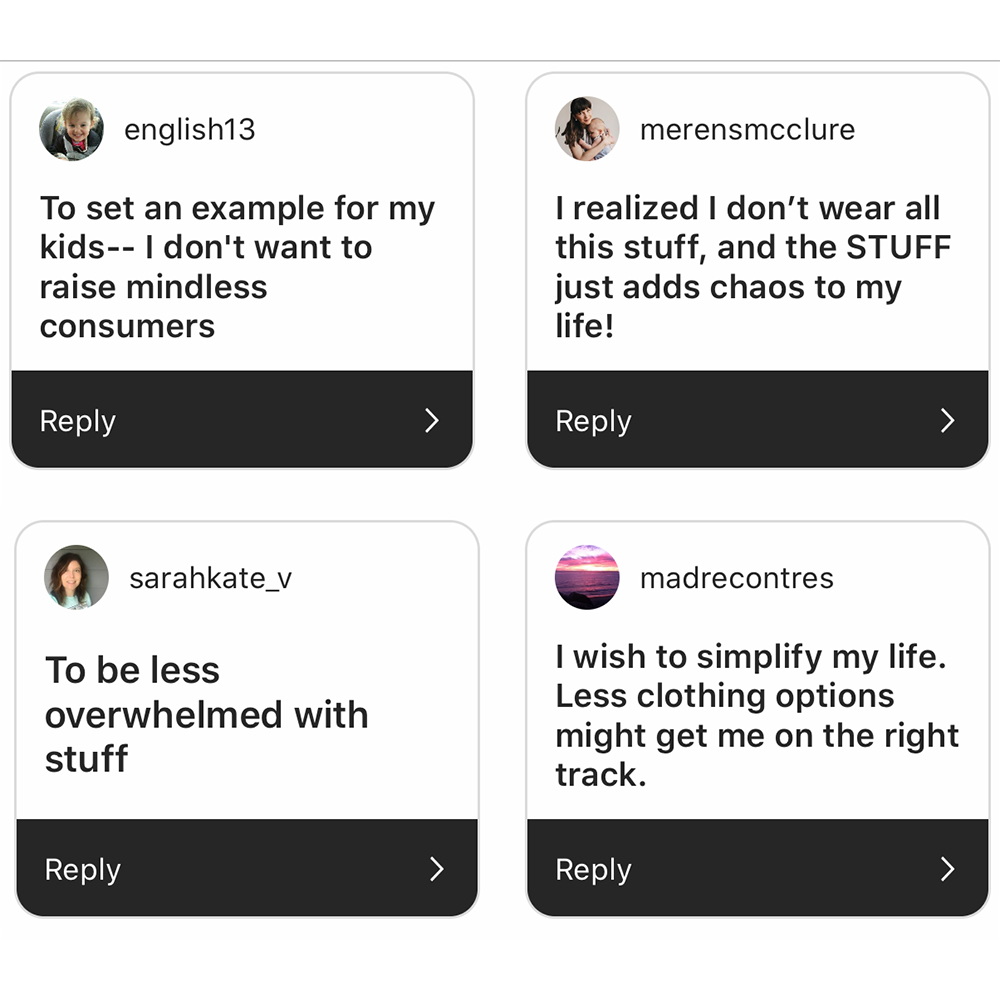
Task: Open english13's profile picture
Action: click(71, 129)
